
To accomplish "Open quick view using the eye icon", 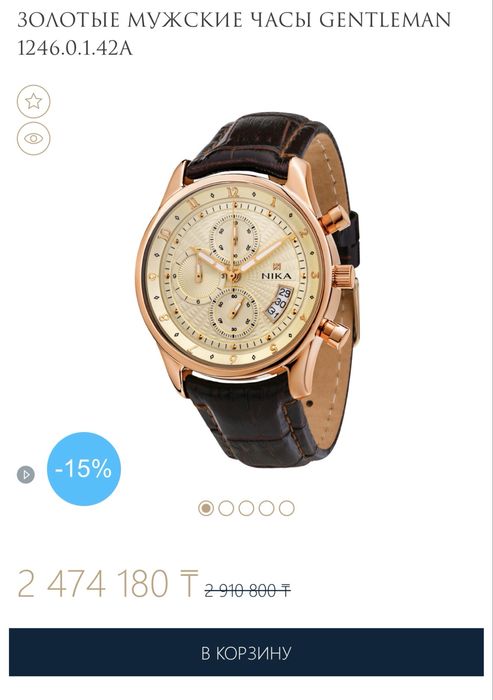I will (x=33, y=138).
